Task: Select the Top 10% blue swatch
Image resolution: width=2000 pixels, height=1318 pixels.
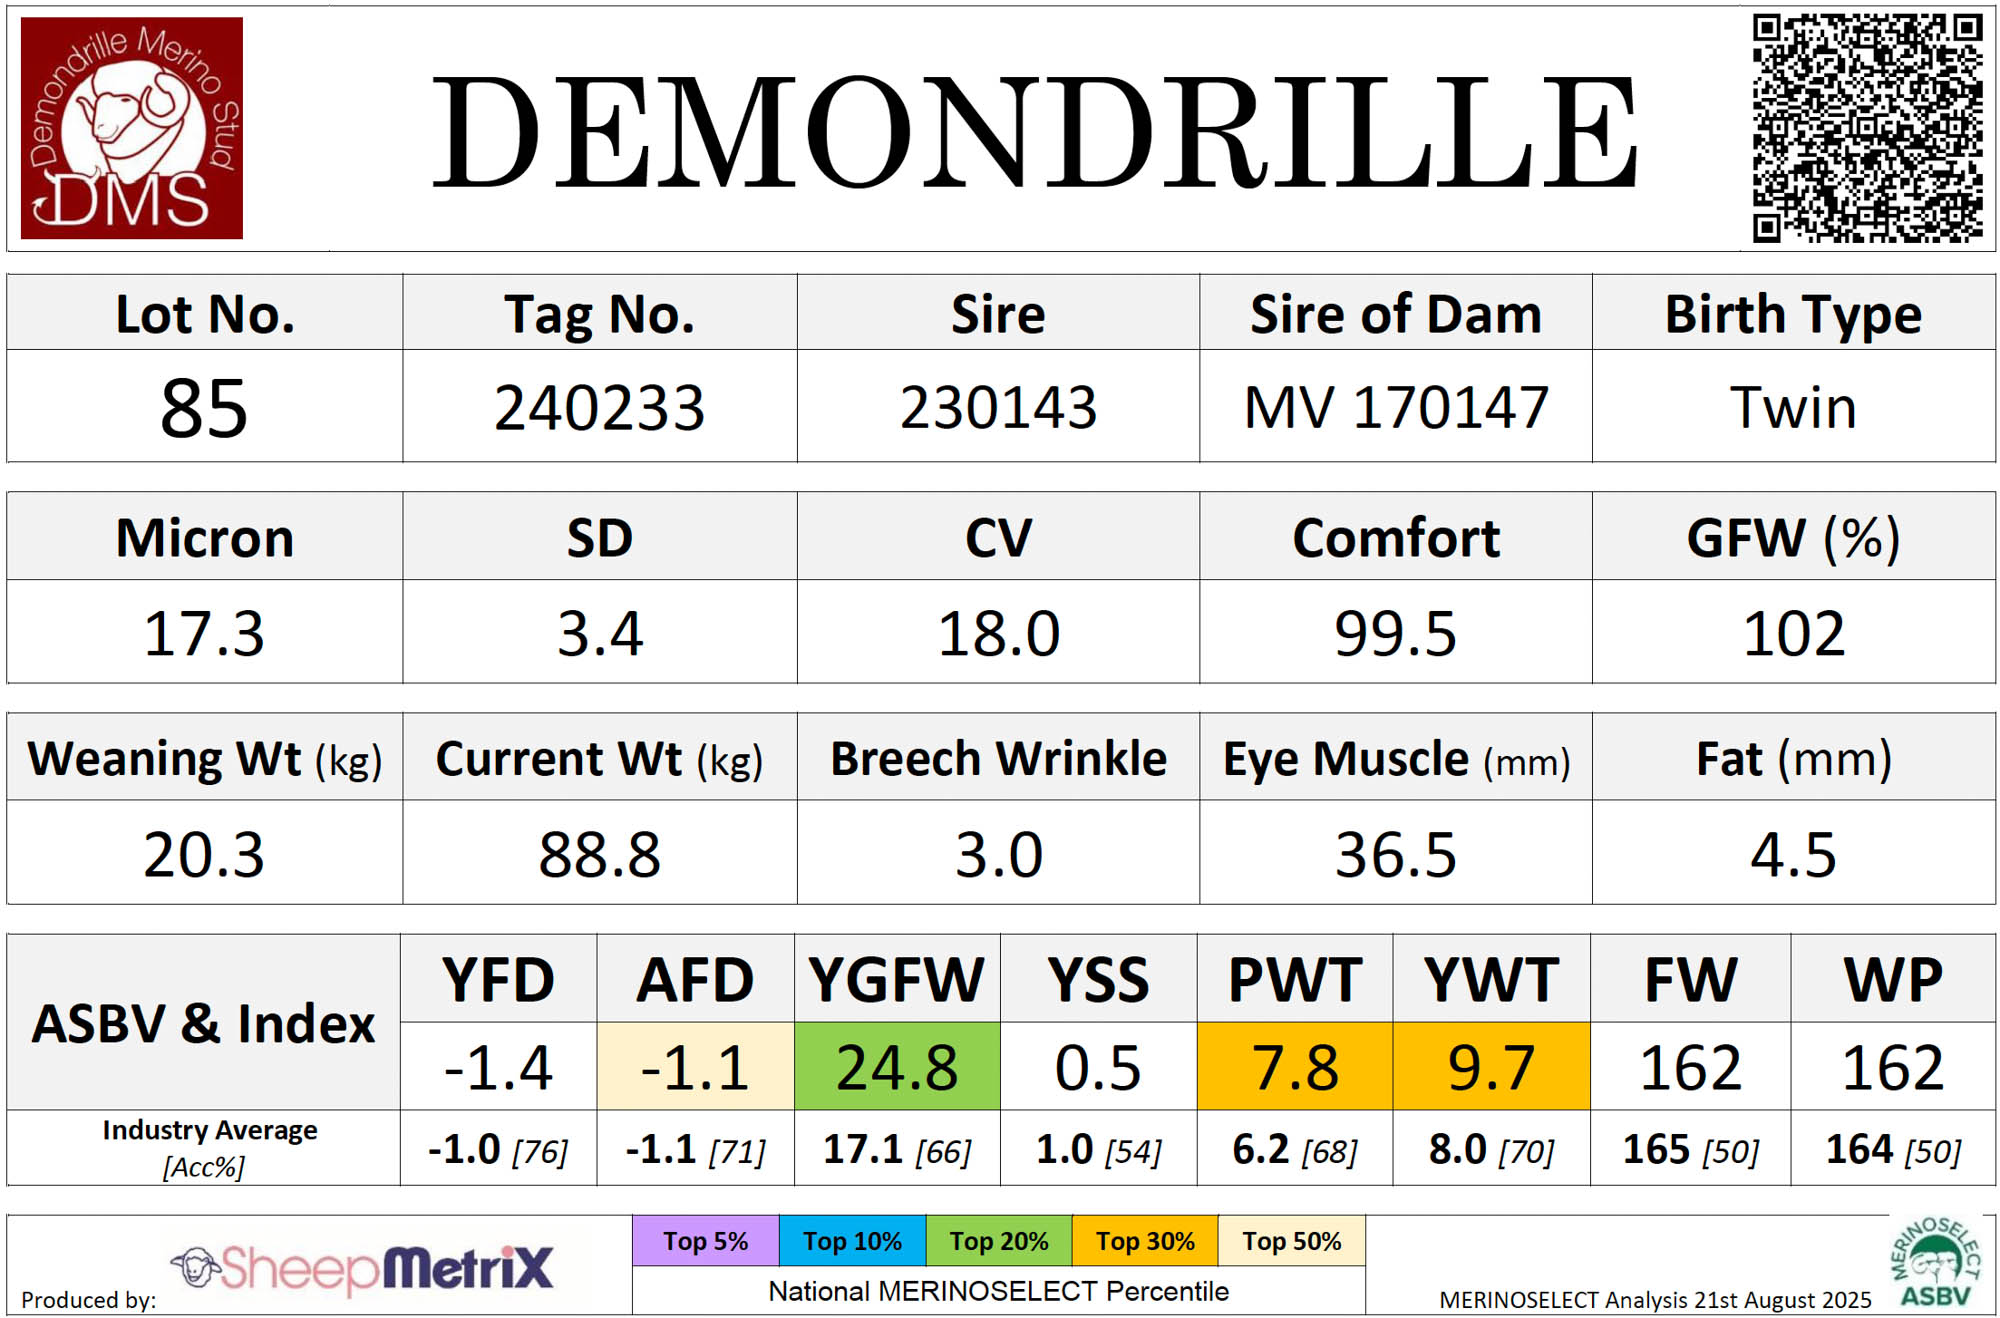Action: pos(852,1241)
